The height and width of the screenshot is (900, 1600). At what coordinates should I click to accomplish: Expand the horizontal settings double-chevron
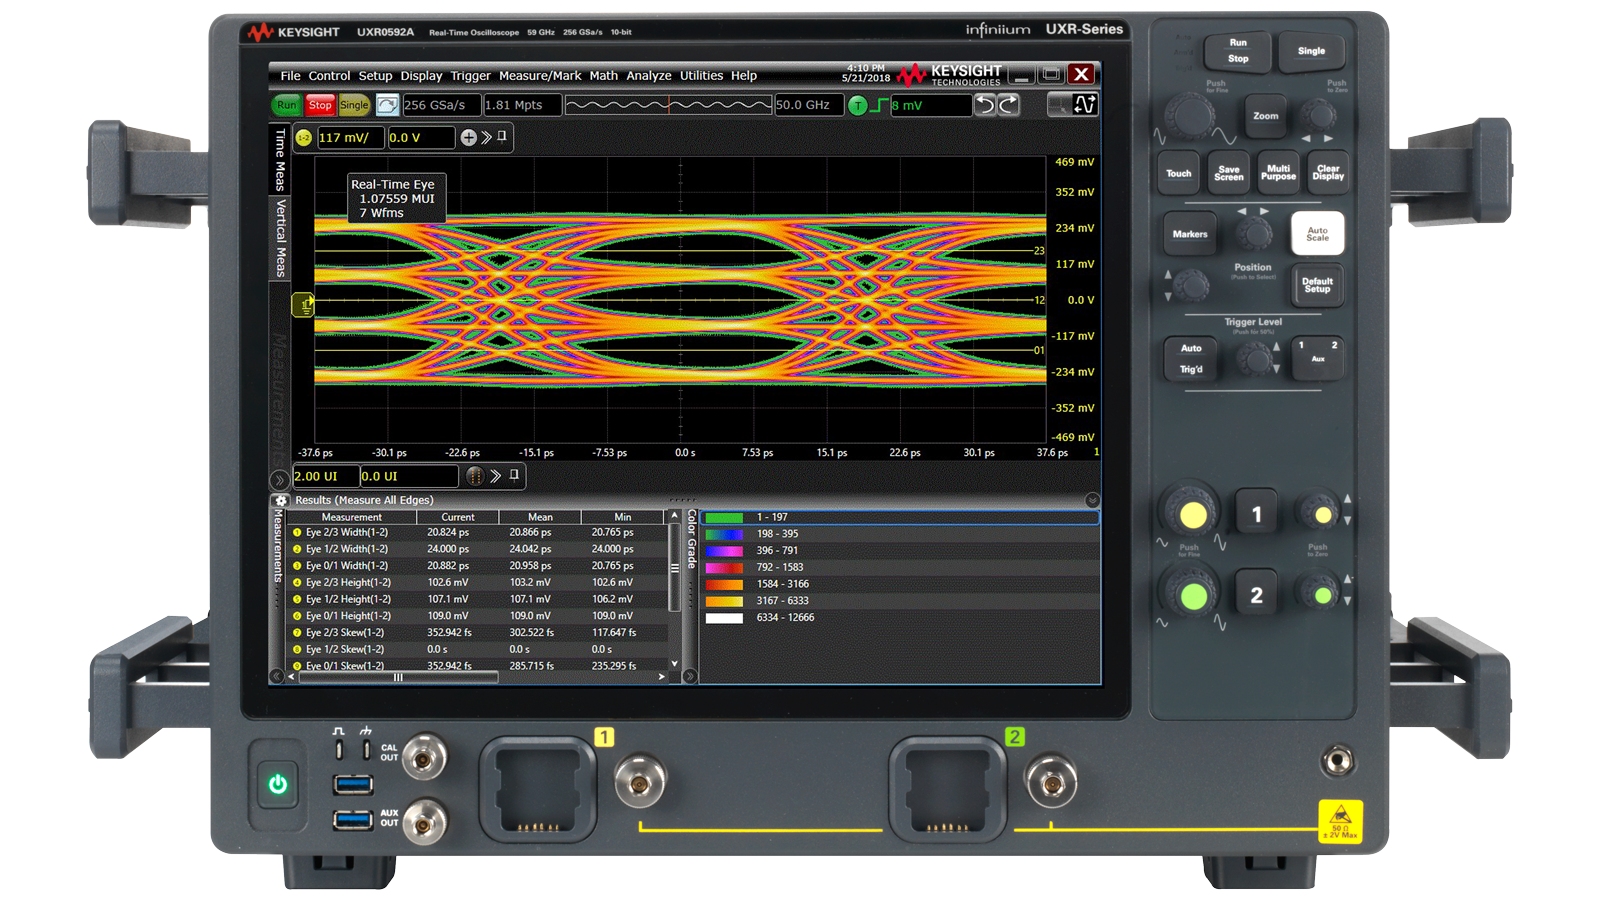(x=496, y=476)
